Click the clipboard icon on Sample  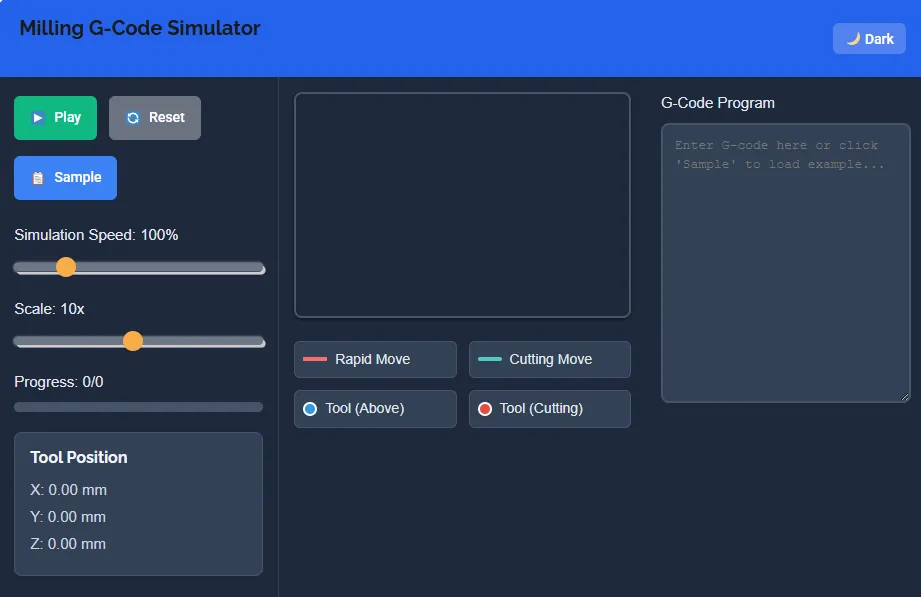click(x=38, y=178)
